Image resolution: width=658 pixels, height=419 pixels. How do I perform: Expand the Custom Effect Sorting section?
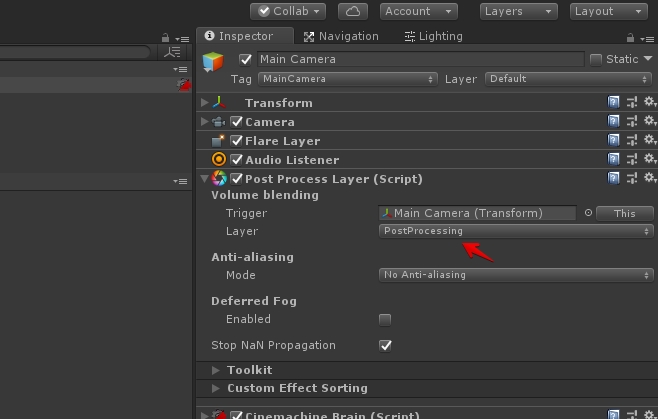[216, 388]
